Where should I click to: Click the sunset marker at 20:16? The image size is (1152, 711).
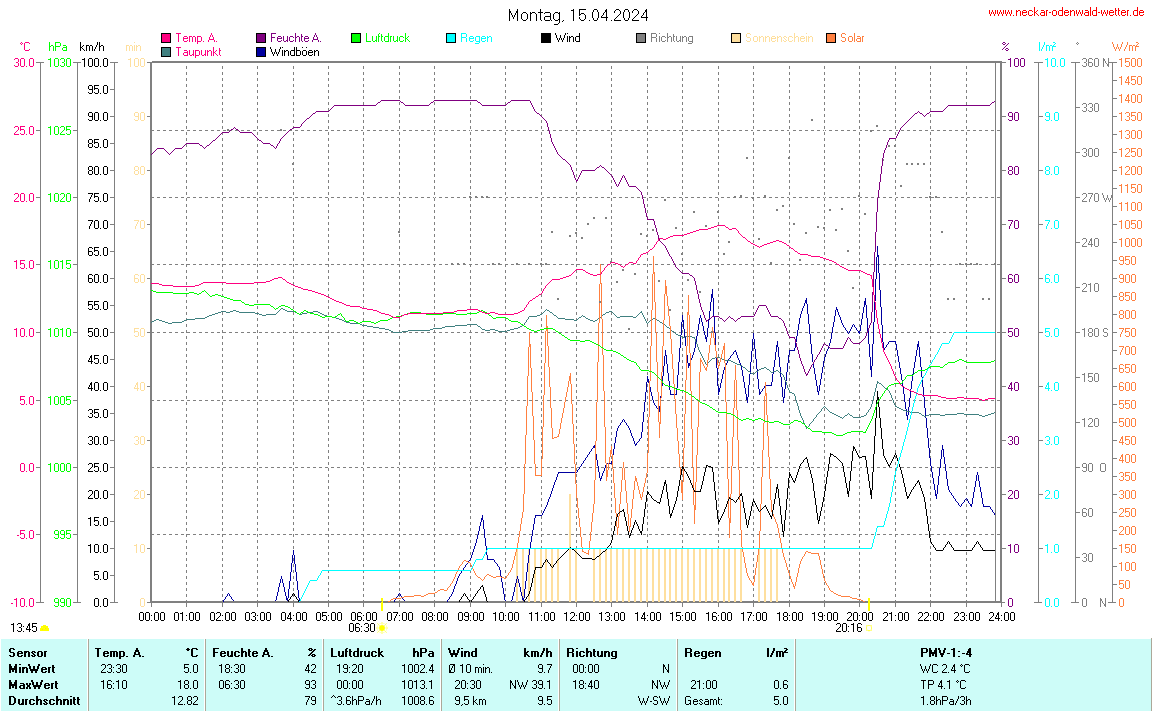[868, 628]
